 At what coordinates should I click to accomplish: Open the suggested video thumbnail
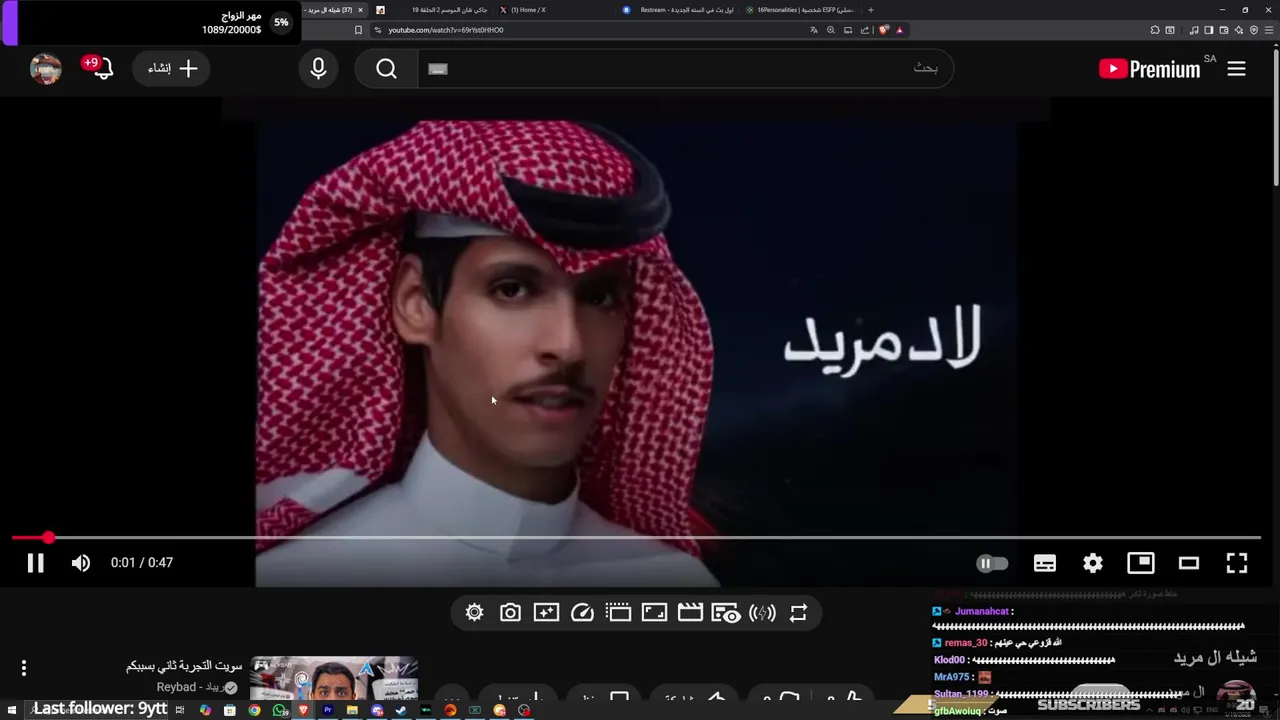click(x=334, y=679)
